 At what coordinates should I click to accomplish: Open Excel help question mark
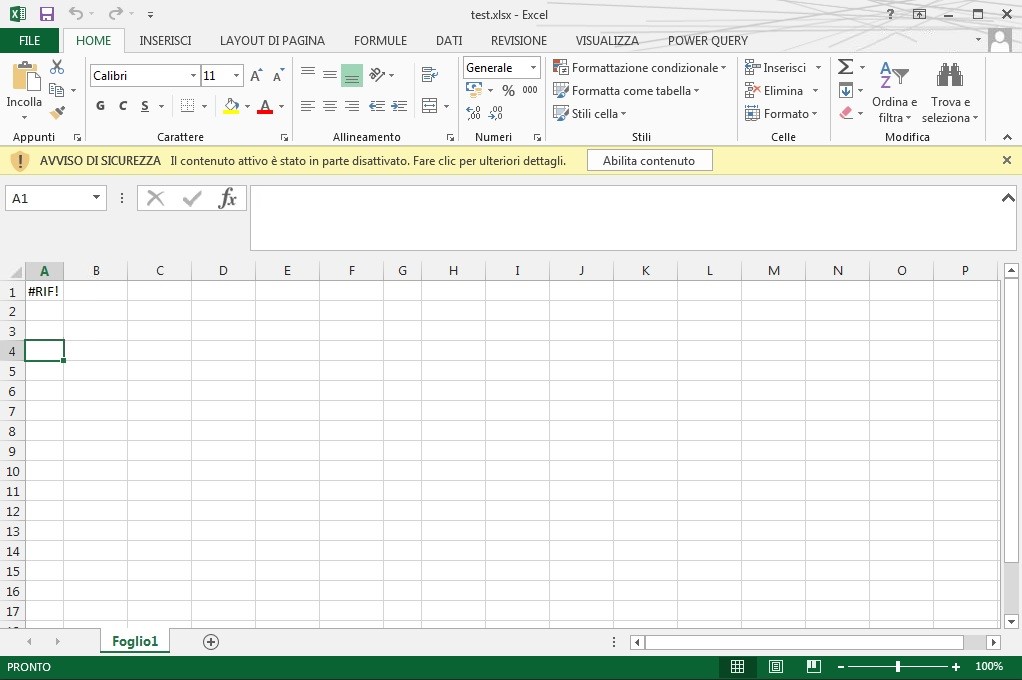click(890, 14)
